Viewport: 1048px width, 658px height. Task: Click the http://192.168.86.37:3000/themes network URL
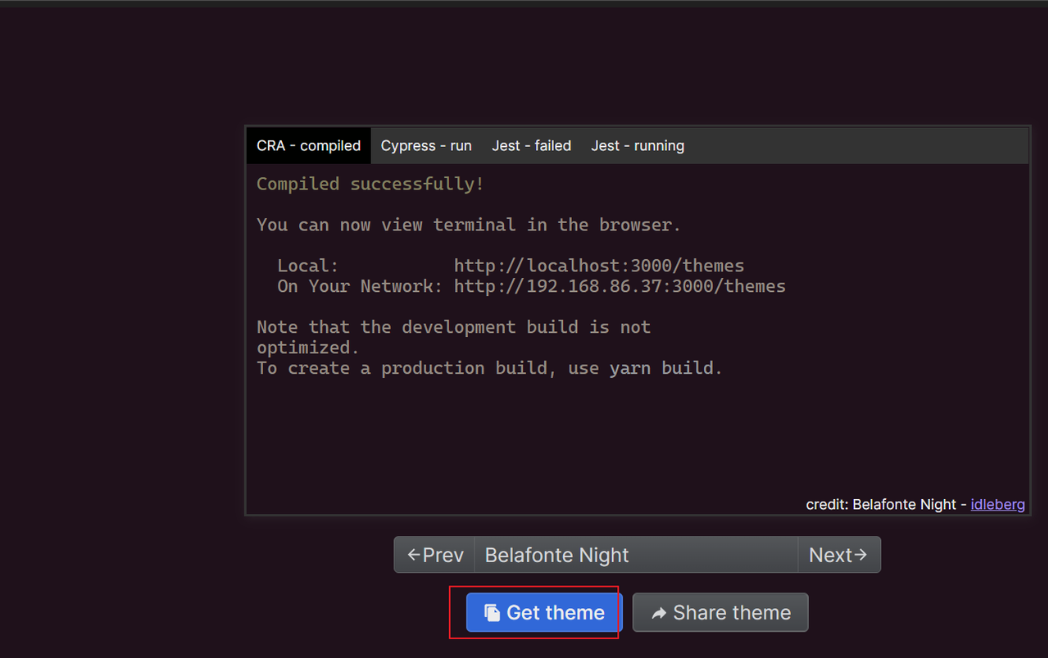(x=620, y=286)
